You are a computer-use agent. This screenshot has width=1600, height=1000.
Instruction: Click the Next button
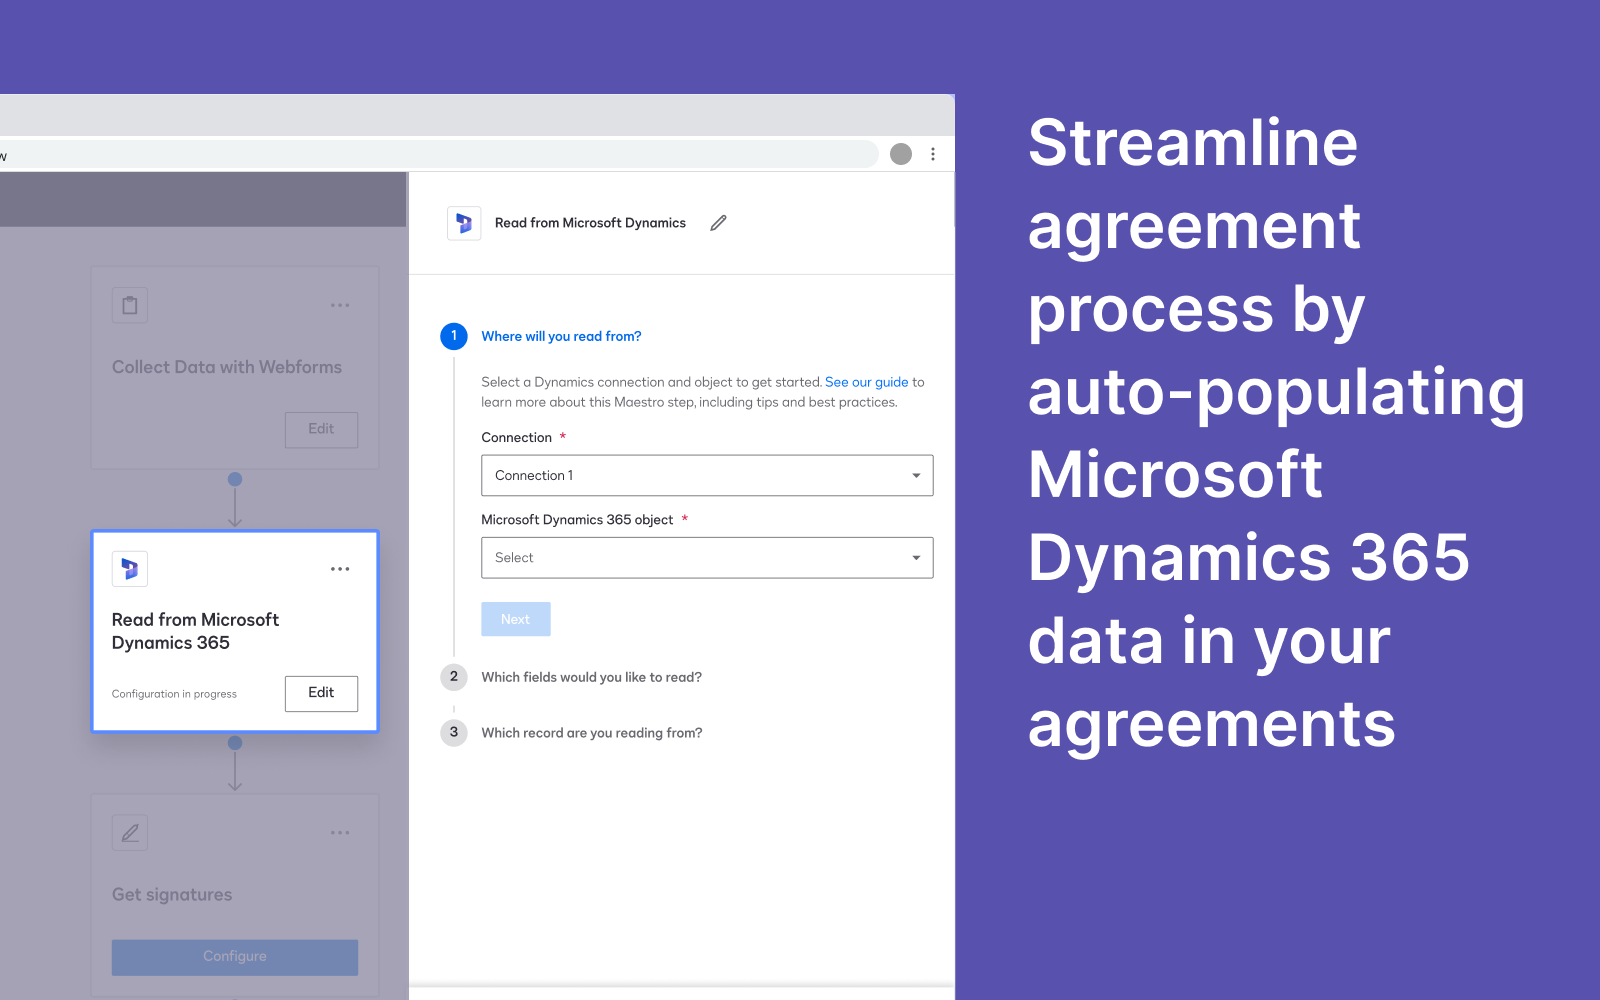tap(515, 618)
